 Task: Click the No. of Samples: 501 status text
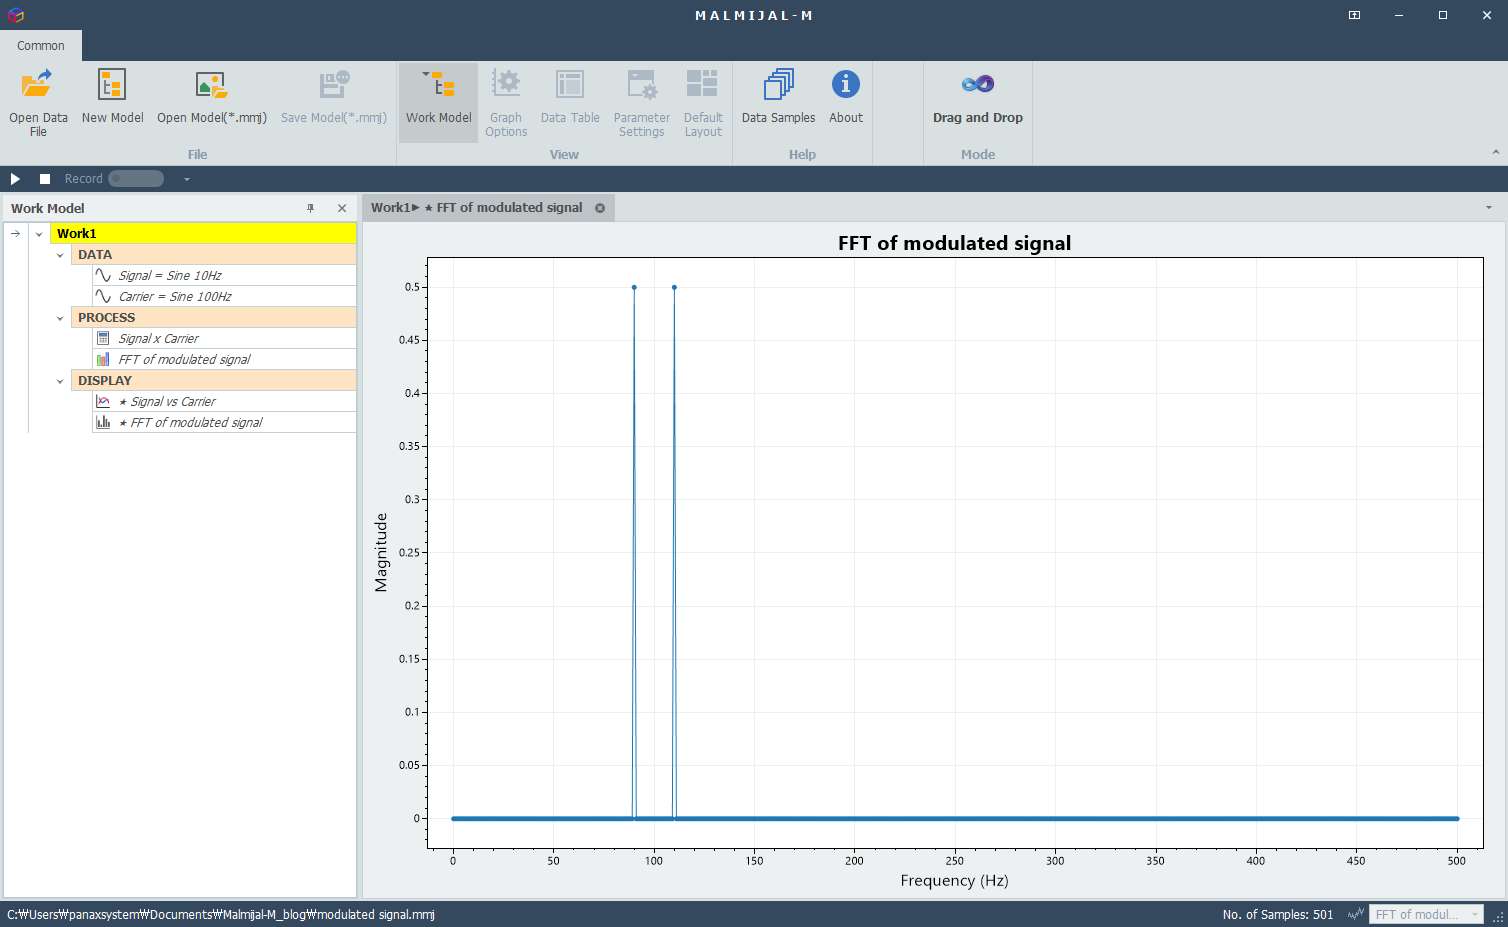point(1277,914)
